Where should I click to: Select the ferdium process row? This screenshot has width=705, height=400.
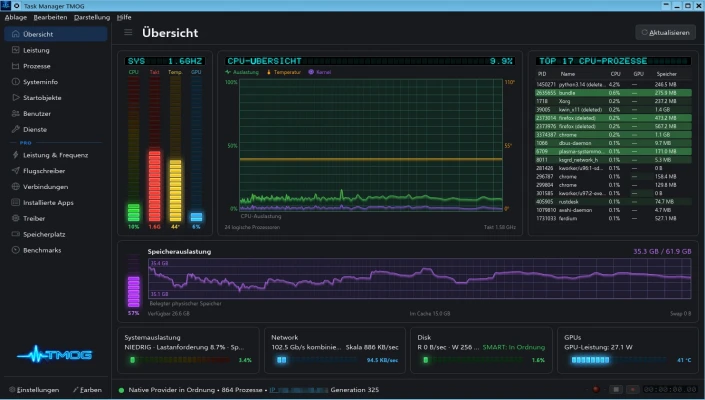tap(613, 218)
